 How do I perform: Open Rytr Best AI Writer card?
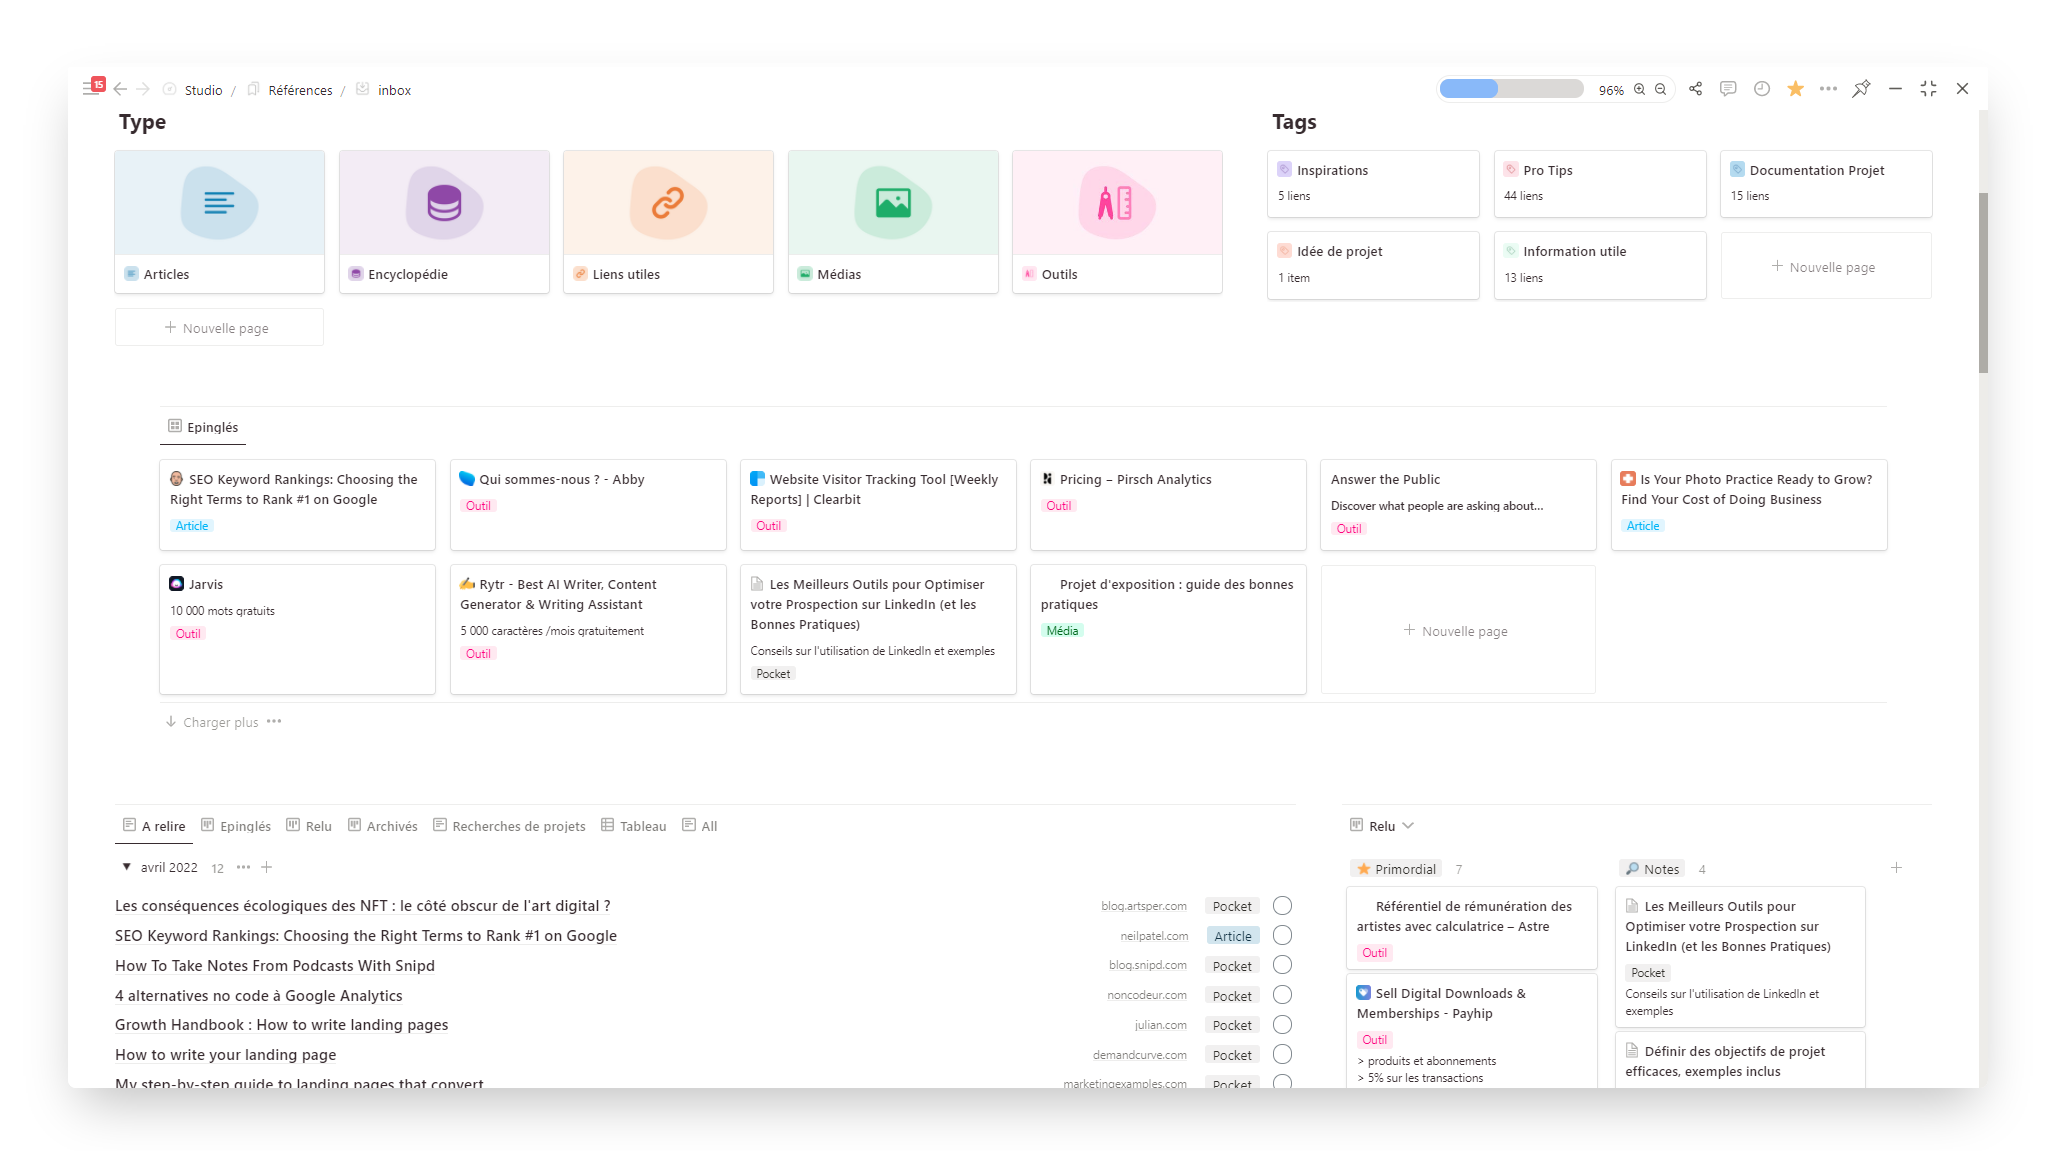pyautogui.click(x=588, y=629)
